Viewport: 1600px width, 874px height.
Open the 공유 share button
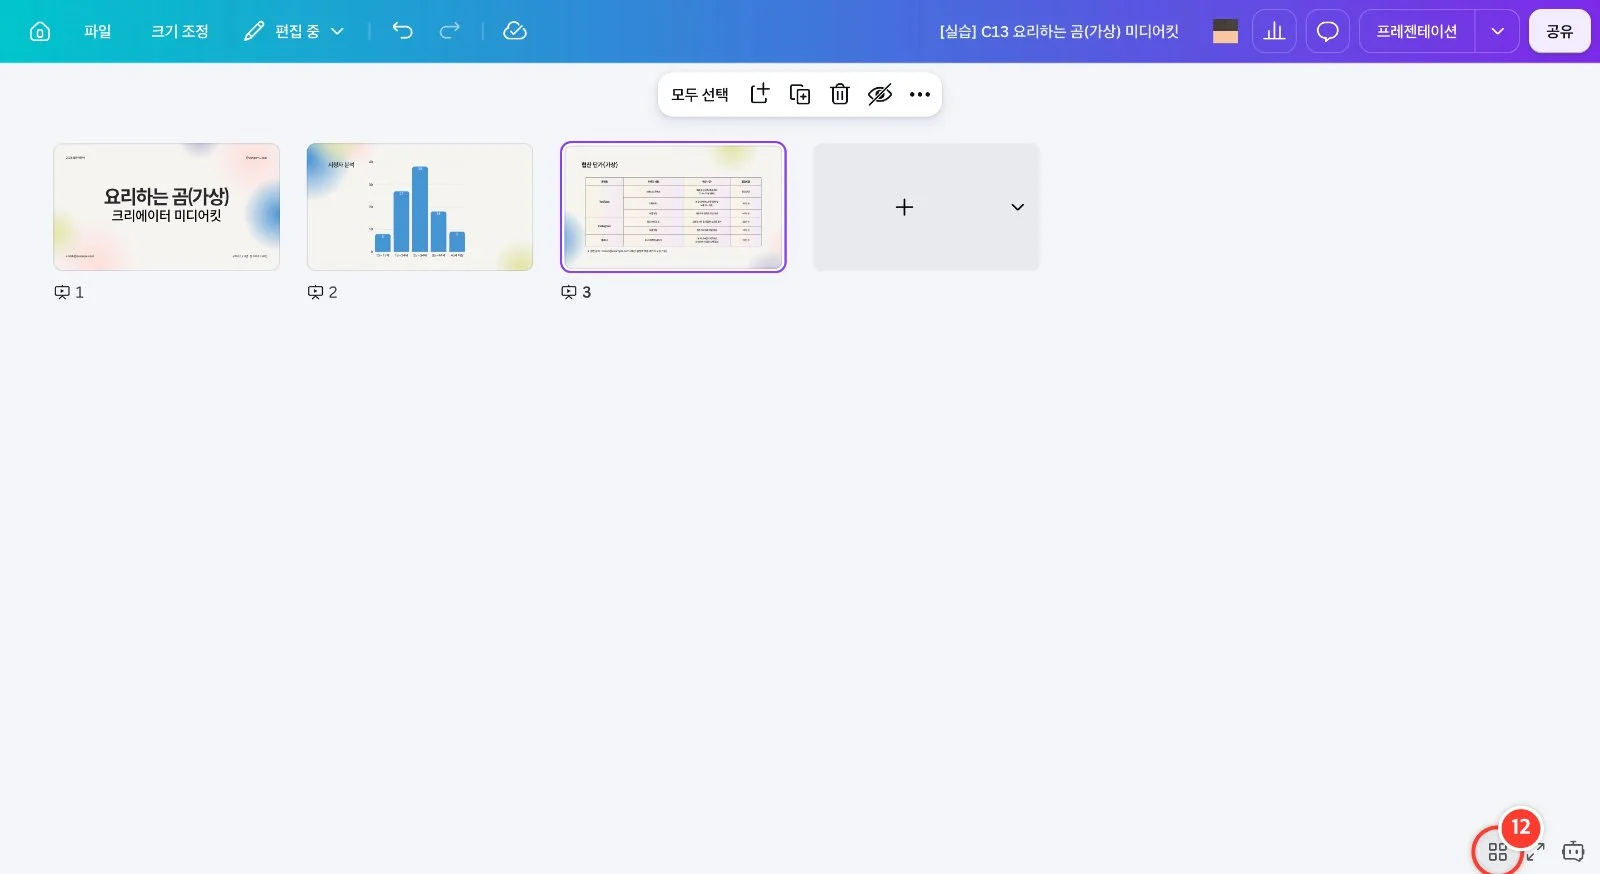pos(1560,31)
